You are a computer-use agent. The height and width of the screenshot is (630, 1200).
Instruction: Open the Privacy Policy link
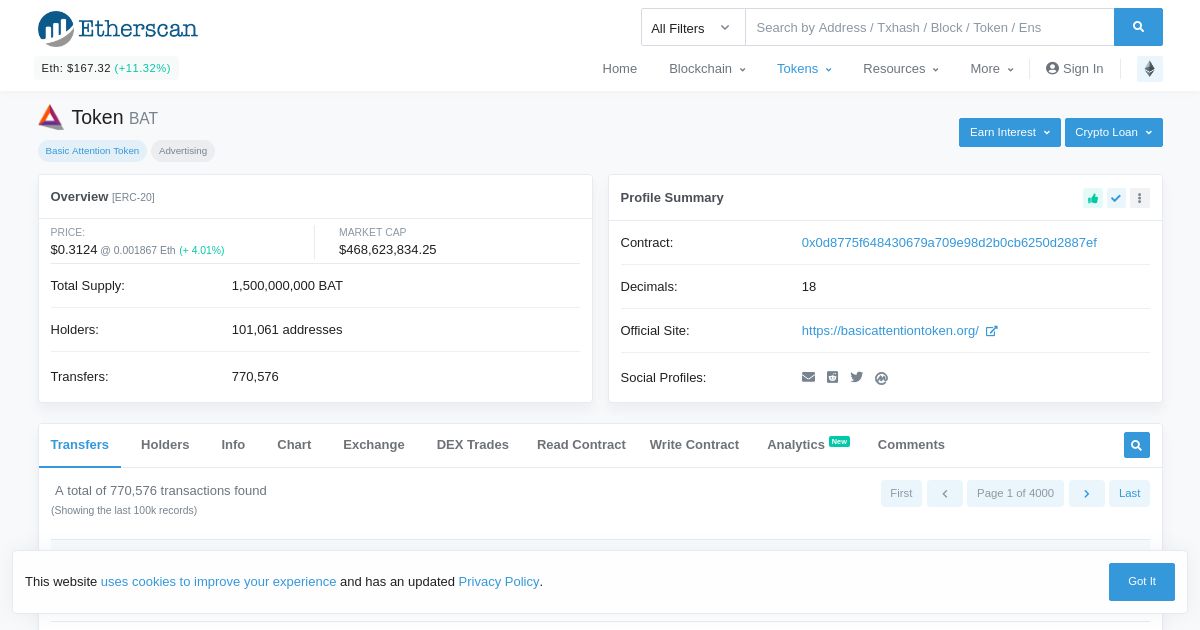[x=499, y=582]
